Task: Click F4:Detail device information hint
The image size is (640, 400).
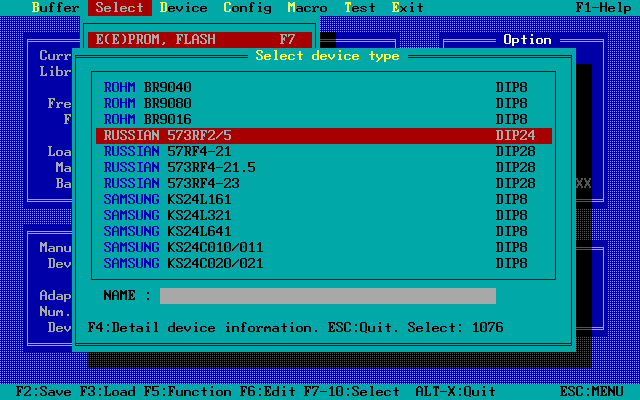Action: [x=203, y=328]
